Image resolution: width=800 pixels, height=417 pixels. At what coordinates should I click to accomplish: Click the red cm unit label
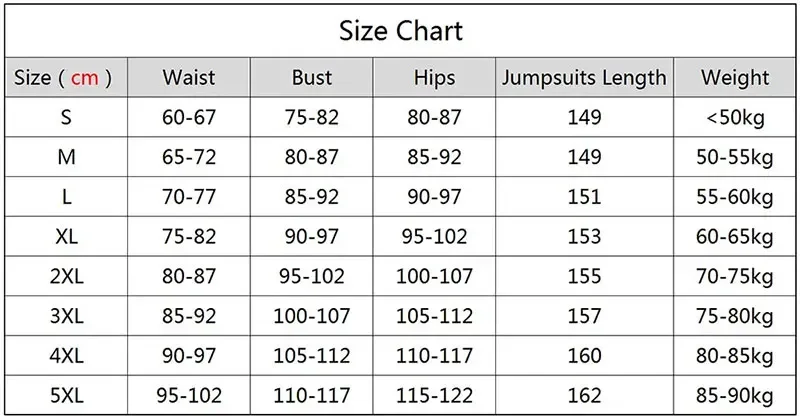click(84, 78)
